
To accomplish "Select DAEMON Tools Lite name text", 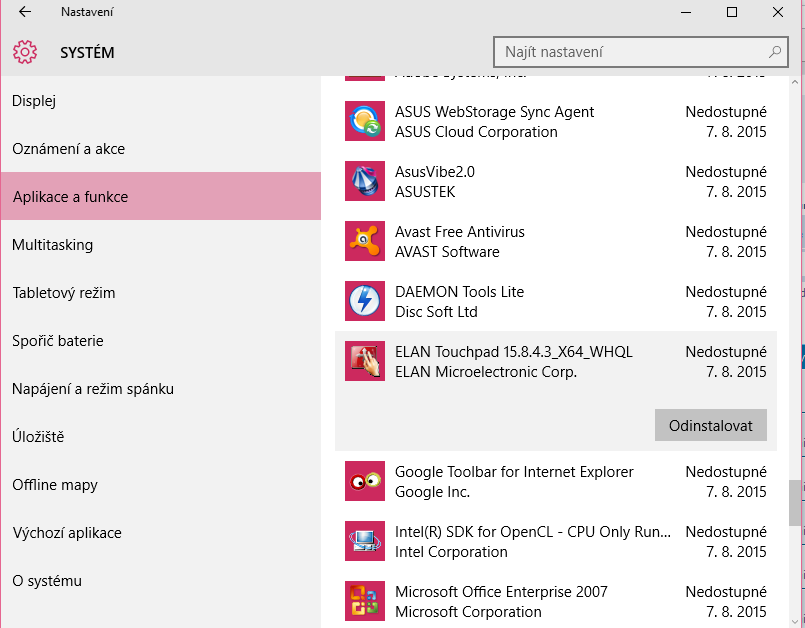I will pyautogui.click(x=459, y=292).
